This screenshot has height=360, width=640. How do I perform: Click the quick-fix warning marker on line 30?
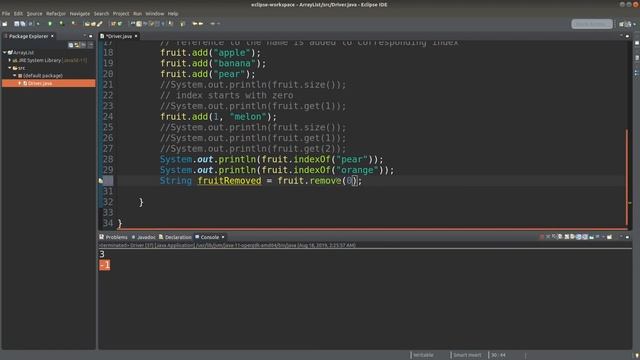(101, 180)
